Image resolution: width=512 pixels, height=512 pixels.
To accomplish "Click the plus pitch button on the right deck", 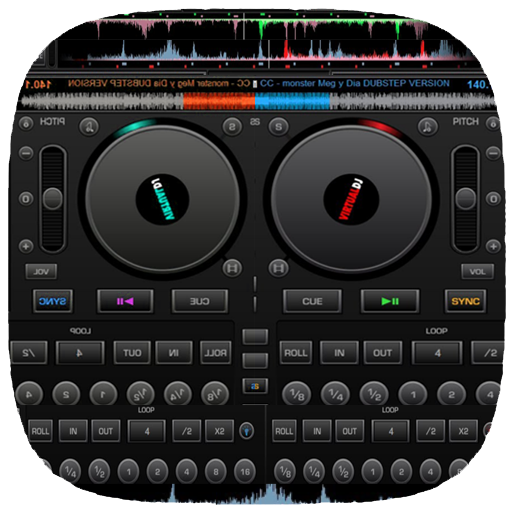I will tap(493, 246).
